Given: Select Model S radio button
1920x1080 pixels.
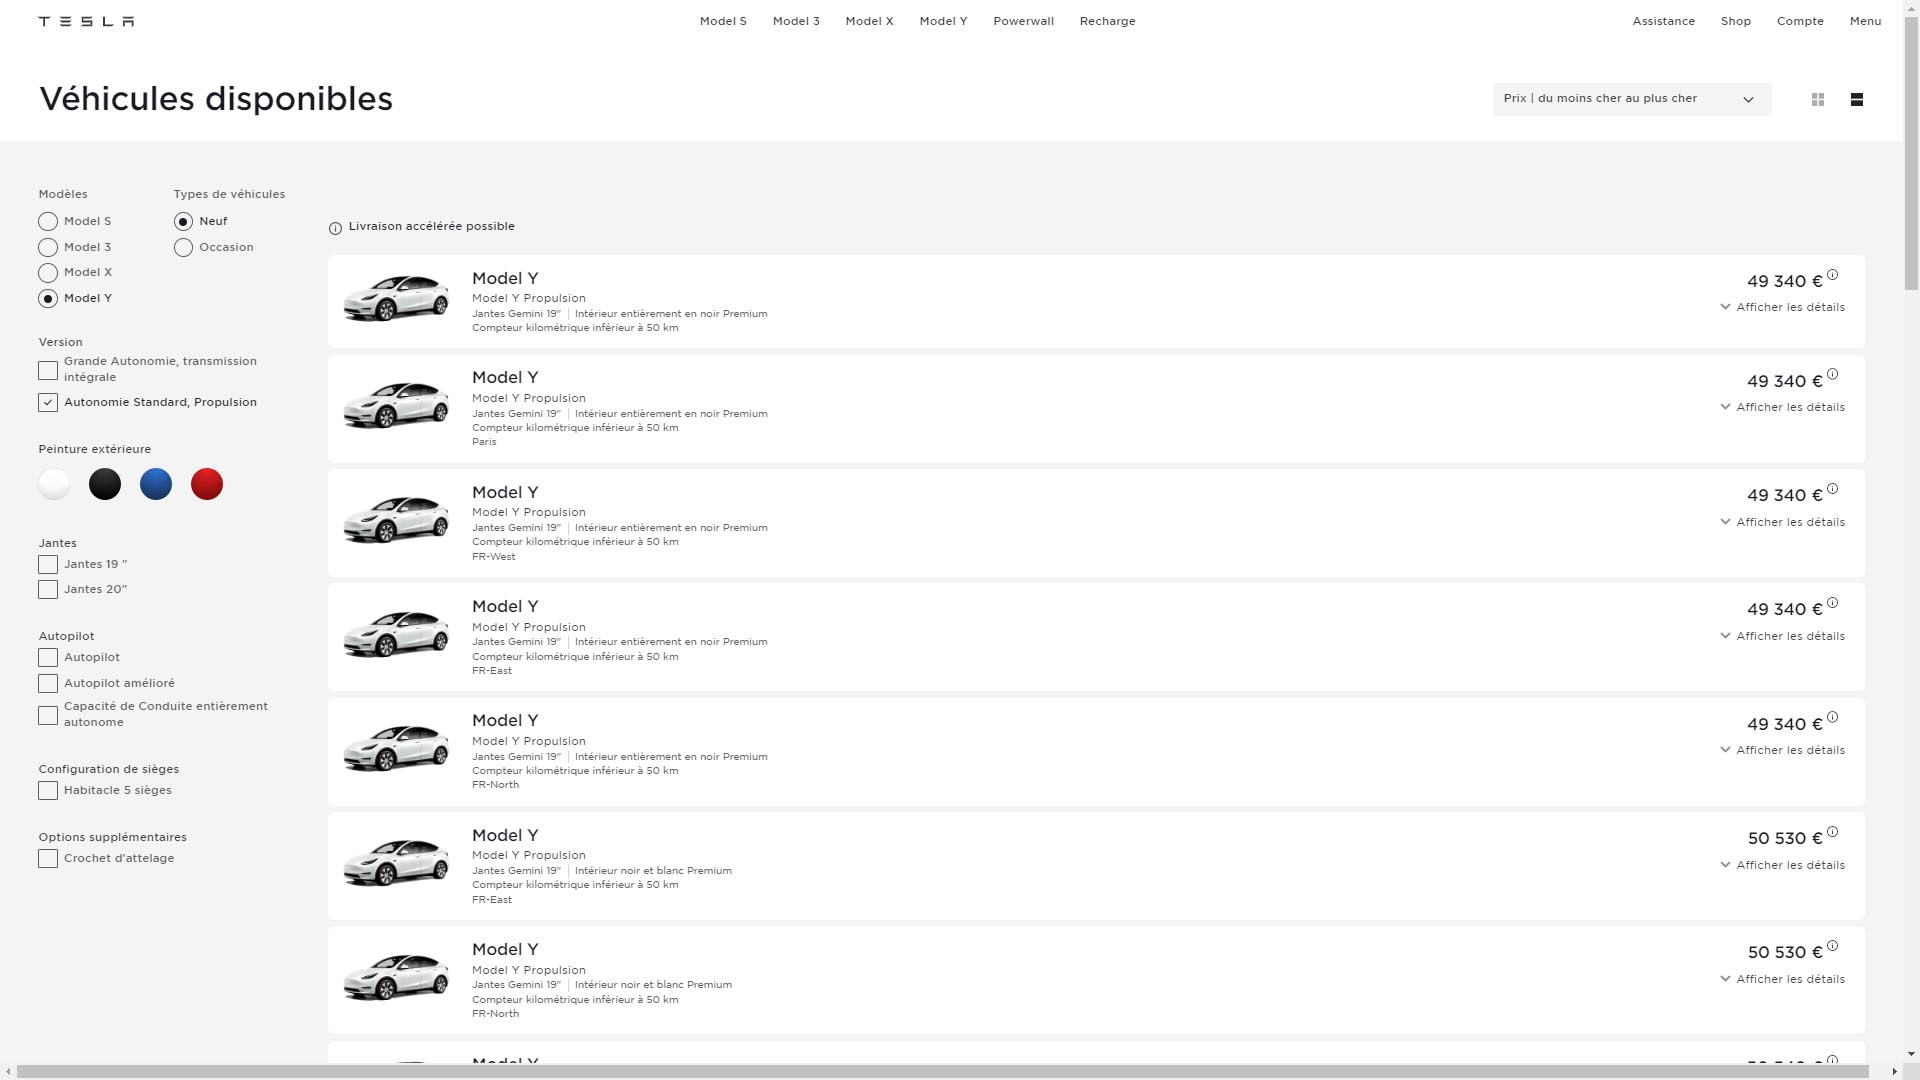Looking at the screenshot, I should coord(48,222).
